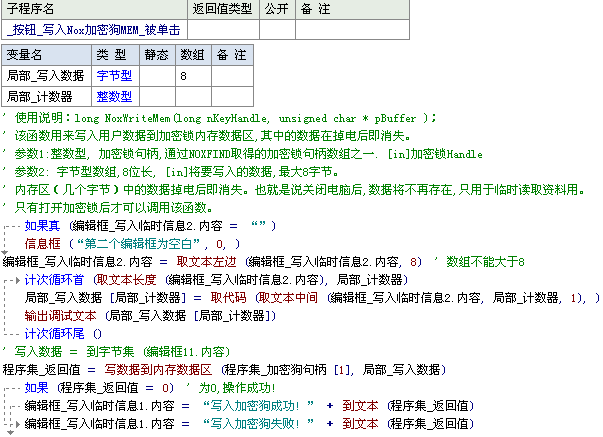Open the 整数型 type cell
Image resolution: width=603 pixels, height=437 pixels.
pyautogui.click(x=113, y=96)
